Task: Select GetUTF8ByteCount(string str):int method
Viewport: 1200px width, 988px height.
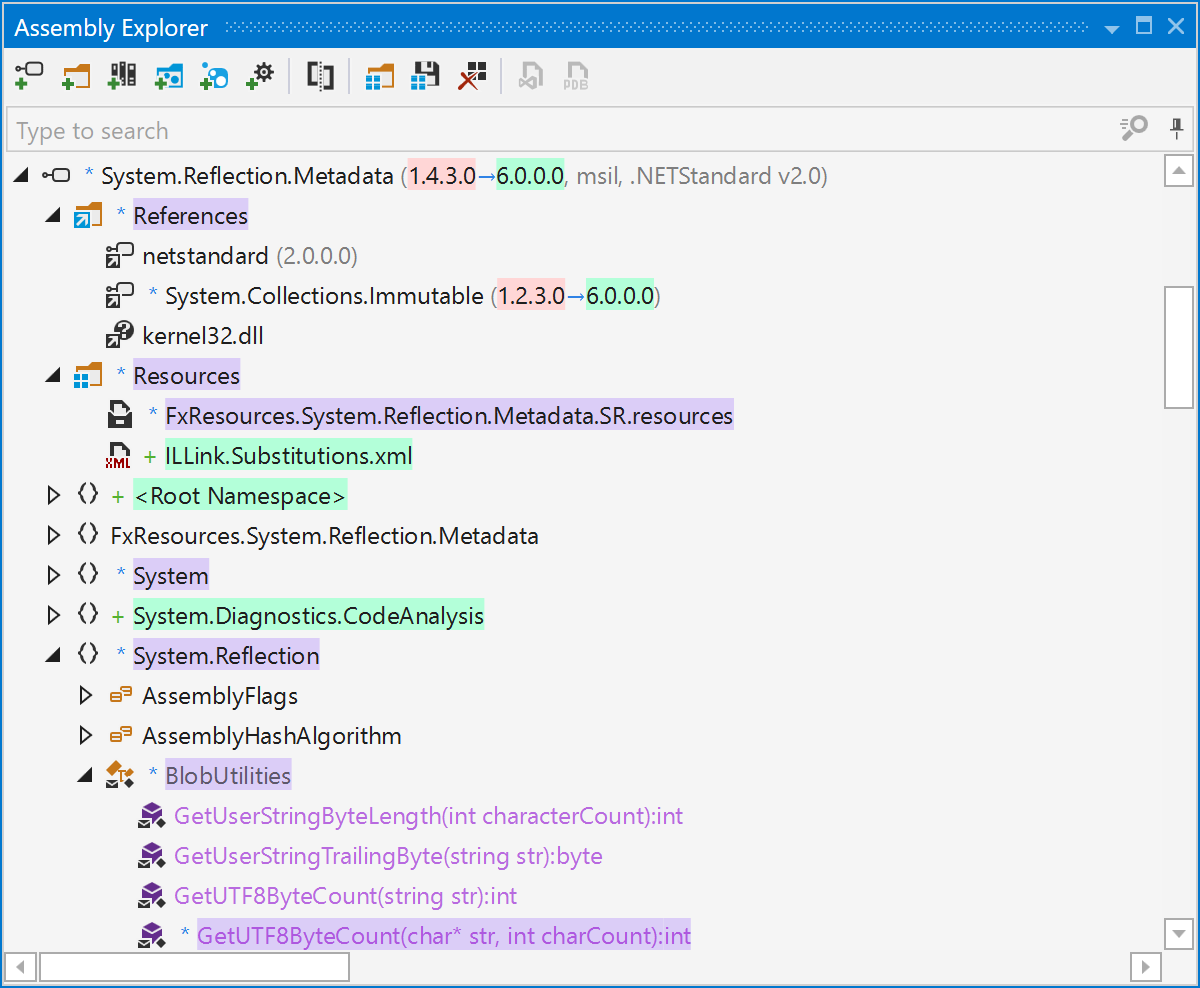Action: (345, 896)
